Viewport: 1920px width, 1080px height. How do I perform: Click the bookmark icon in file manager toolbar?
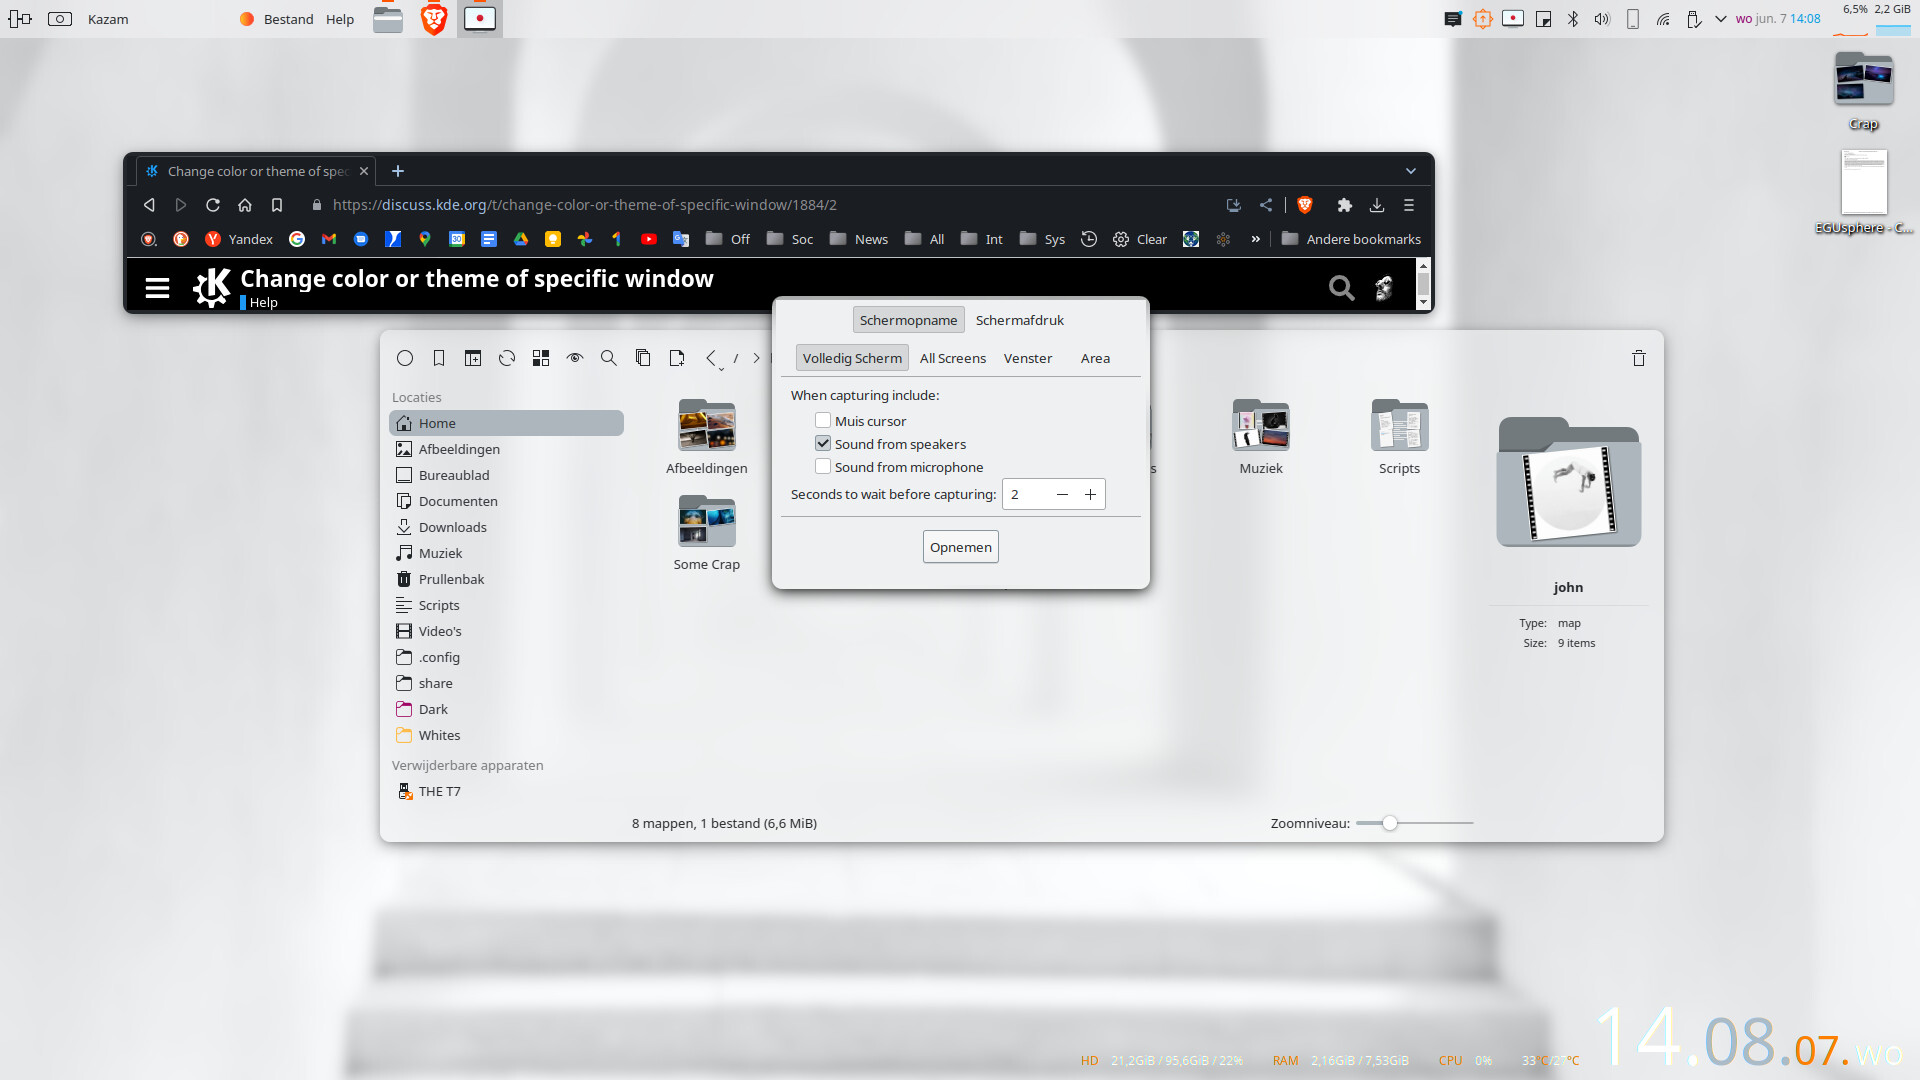coord(439,358)
